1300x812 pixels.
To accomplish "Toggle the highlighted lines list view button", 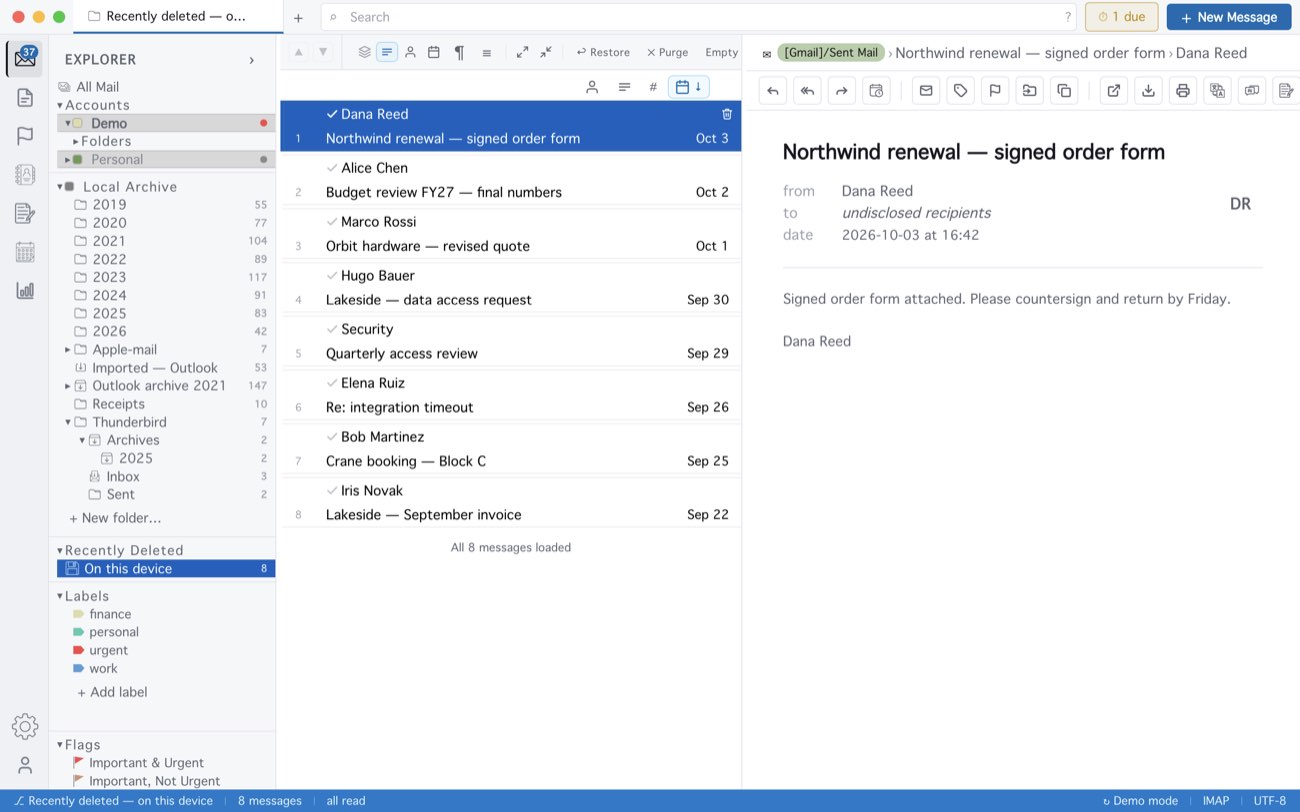I will click(387, 52).
